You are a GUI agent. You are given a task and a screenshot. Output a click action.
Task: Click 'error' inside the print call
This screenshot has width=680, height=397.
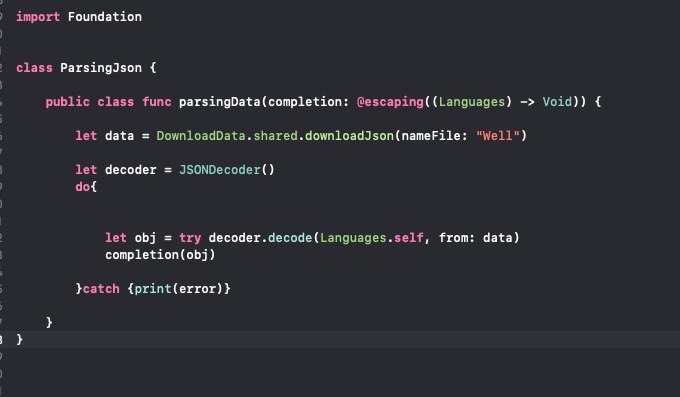197,289
